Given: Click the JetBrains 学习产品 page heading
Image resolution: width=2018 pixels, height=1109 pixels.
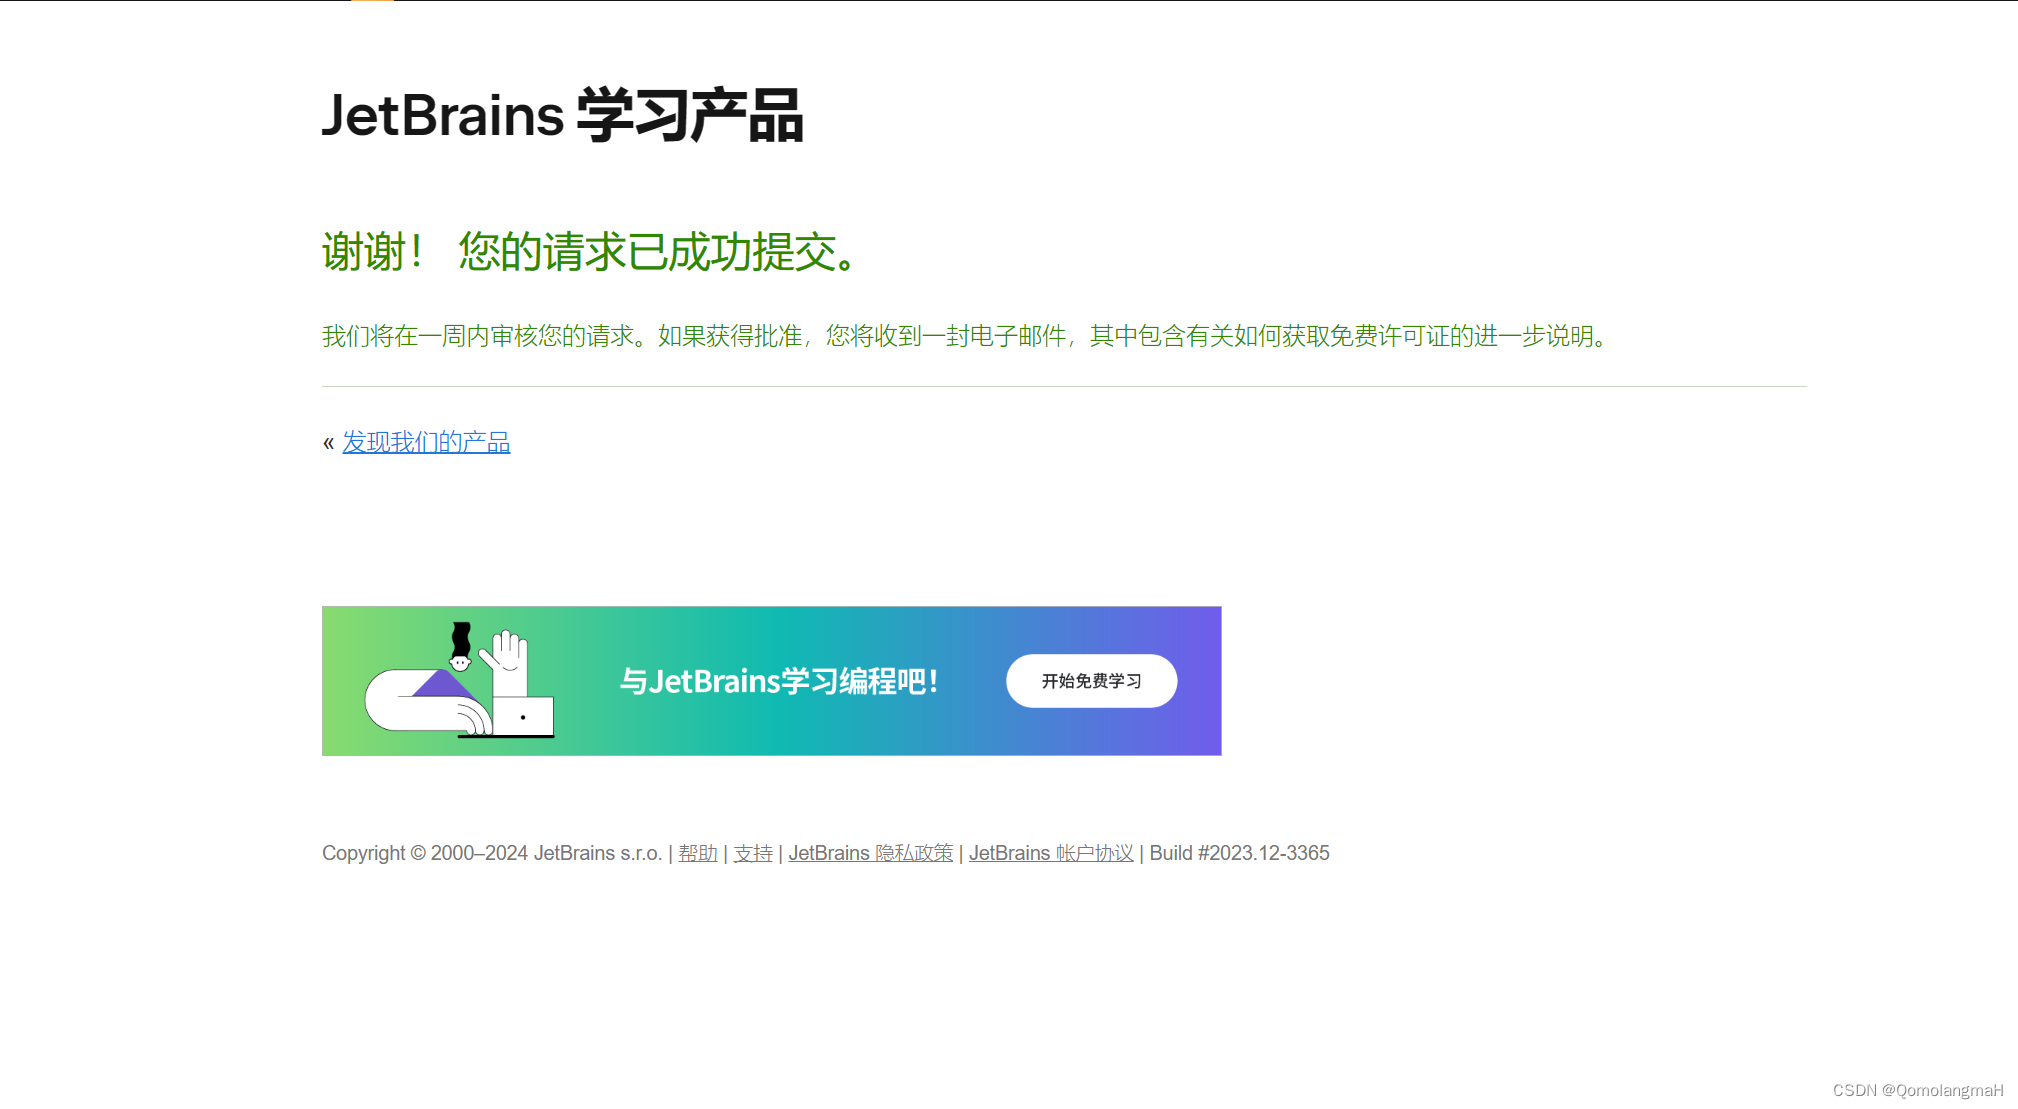Looking at the screenshot, I should (x=562, y=115).
